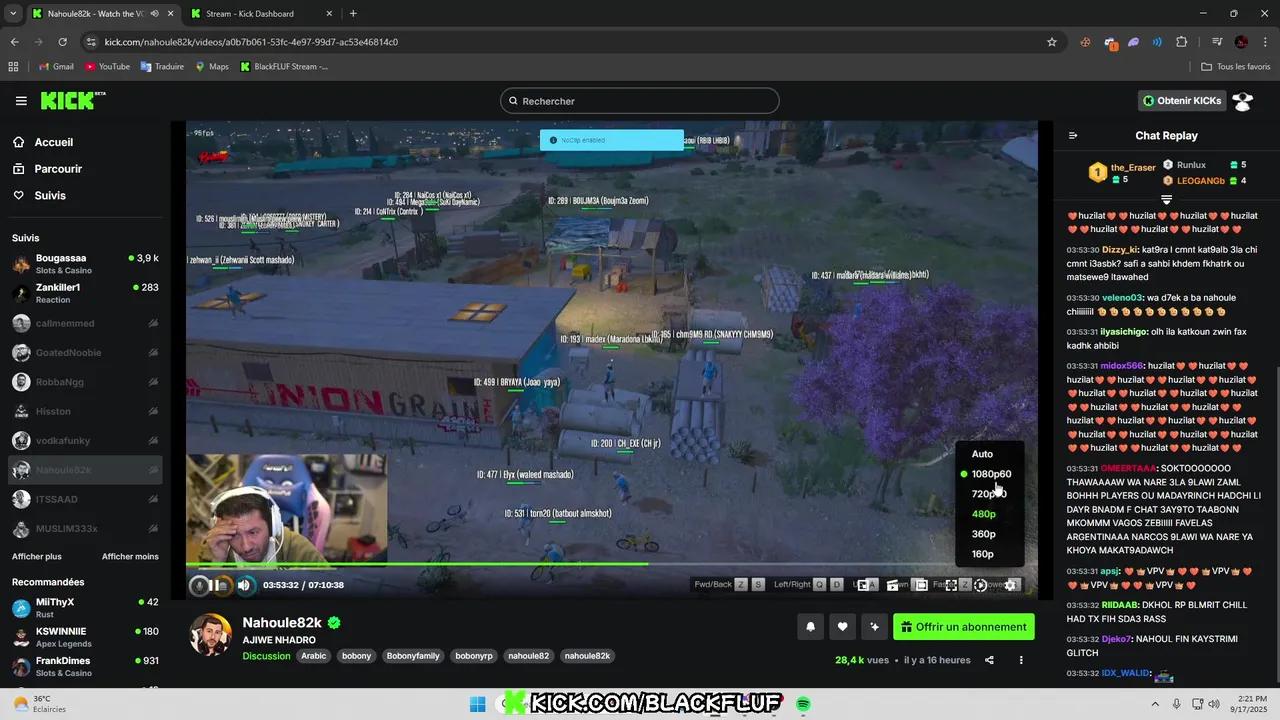Open Spotify from the taskbar
Viewport: 1280px width, 720px height.
tap(803, 704)
